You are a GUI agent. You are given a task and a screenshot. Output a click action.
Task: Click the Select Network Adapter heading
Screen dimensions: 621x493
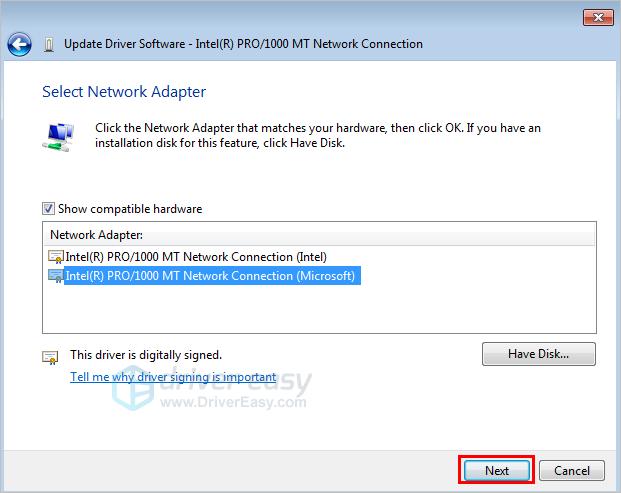pos(124,92)
